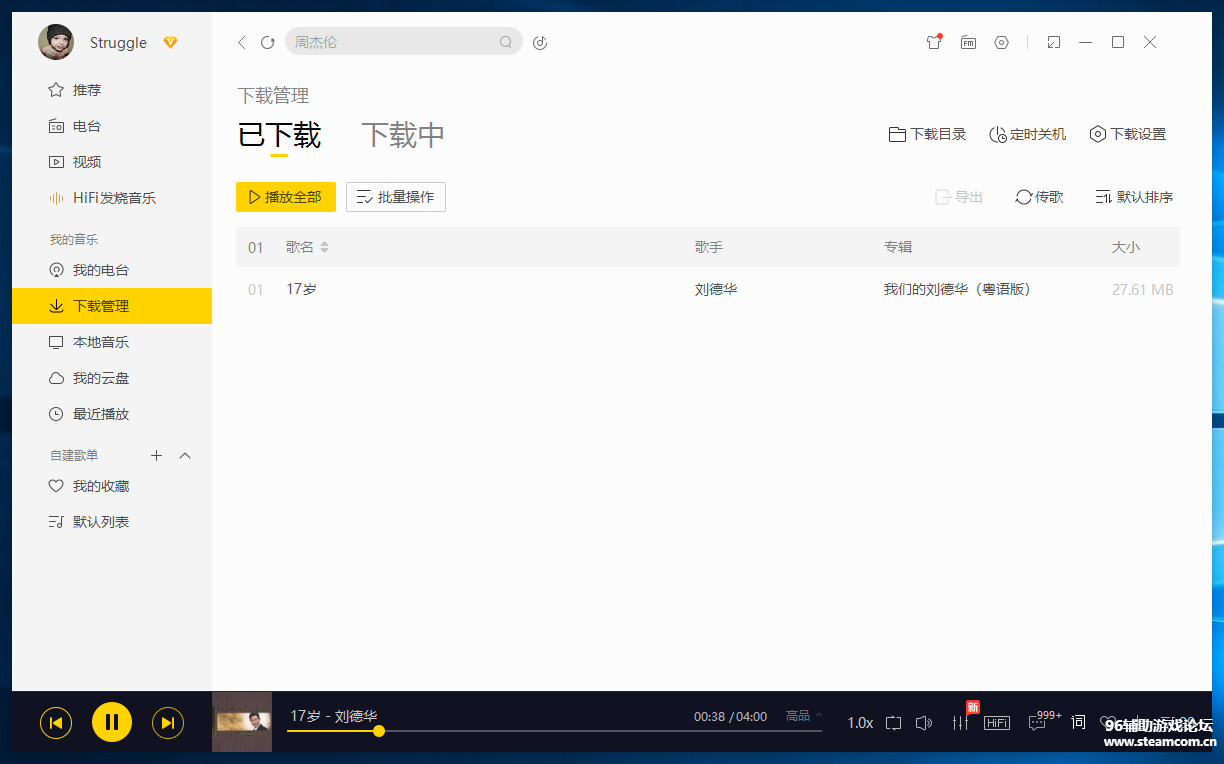
Task: Click the FM radio icon in title bar
Action: pos(968,42)
